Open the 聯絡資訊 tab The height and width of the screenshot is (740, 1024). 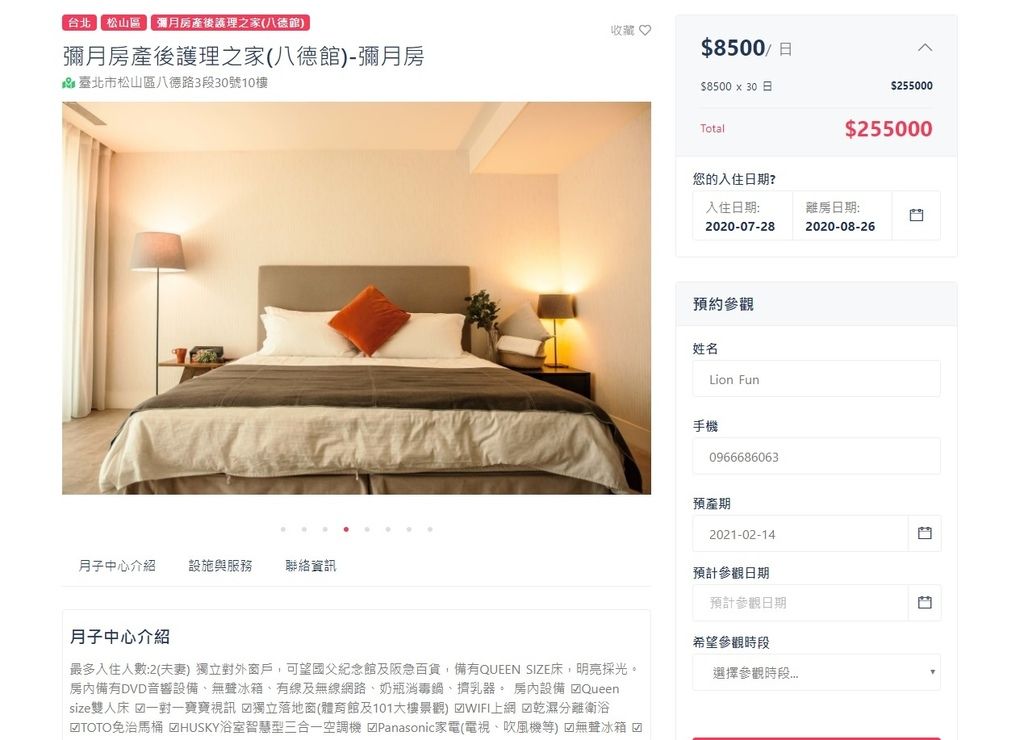click(311, 566)
